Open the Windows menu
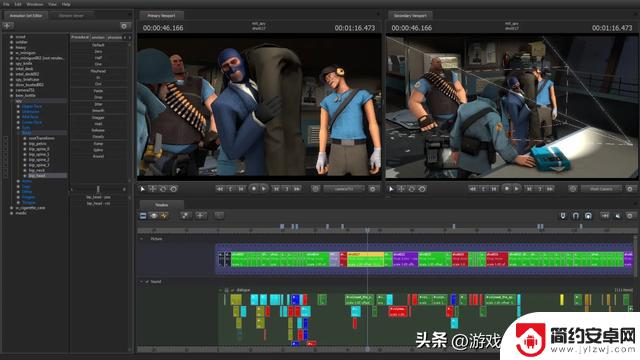The image size is (640, 360). point(35,4)
